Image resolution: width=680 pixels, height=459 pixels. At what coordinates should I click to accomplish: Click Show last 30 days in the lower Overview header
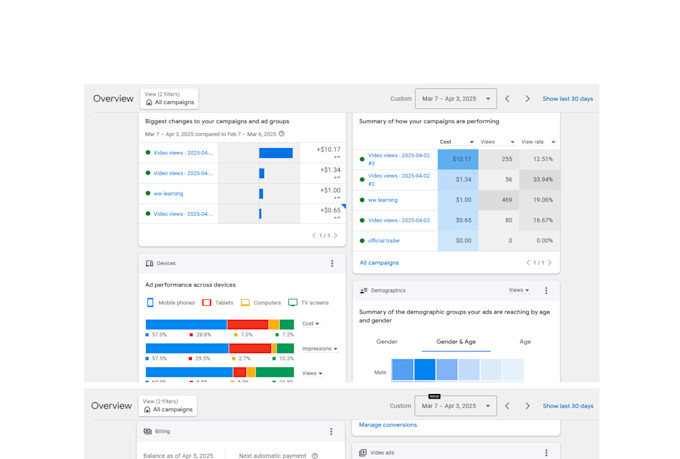pos(568,406)
